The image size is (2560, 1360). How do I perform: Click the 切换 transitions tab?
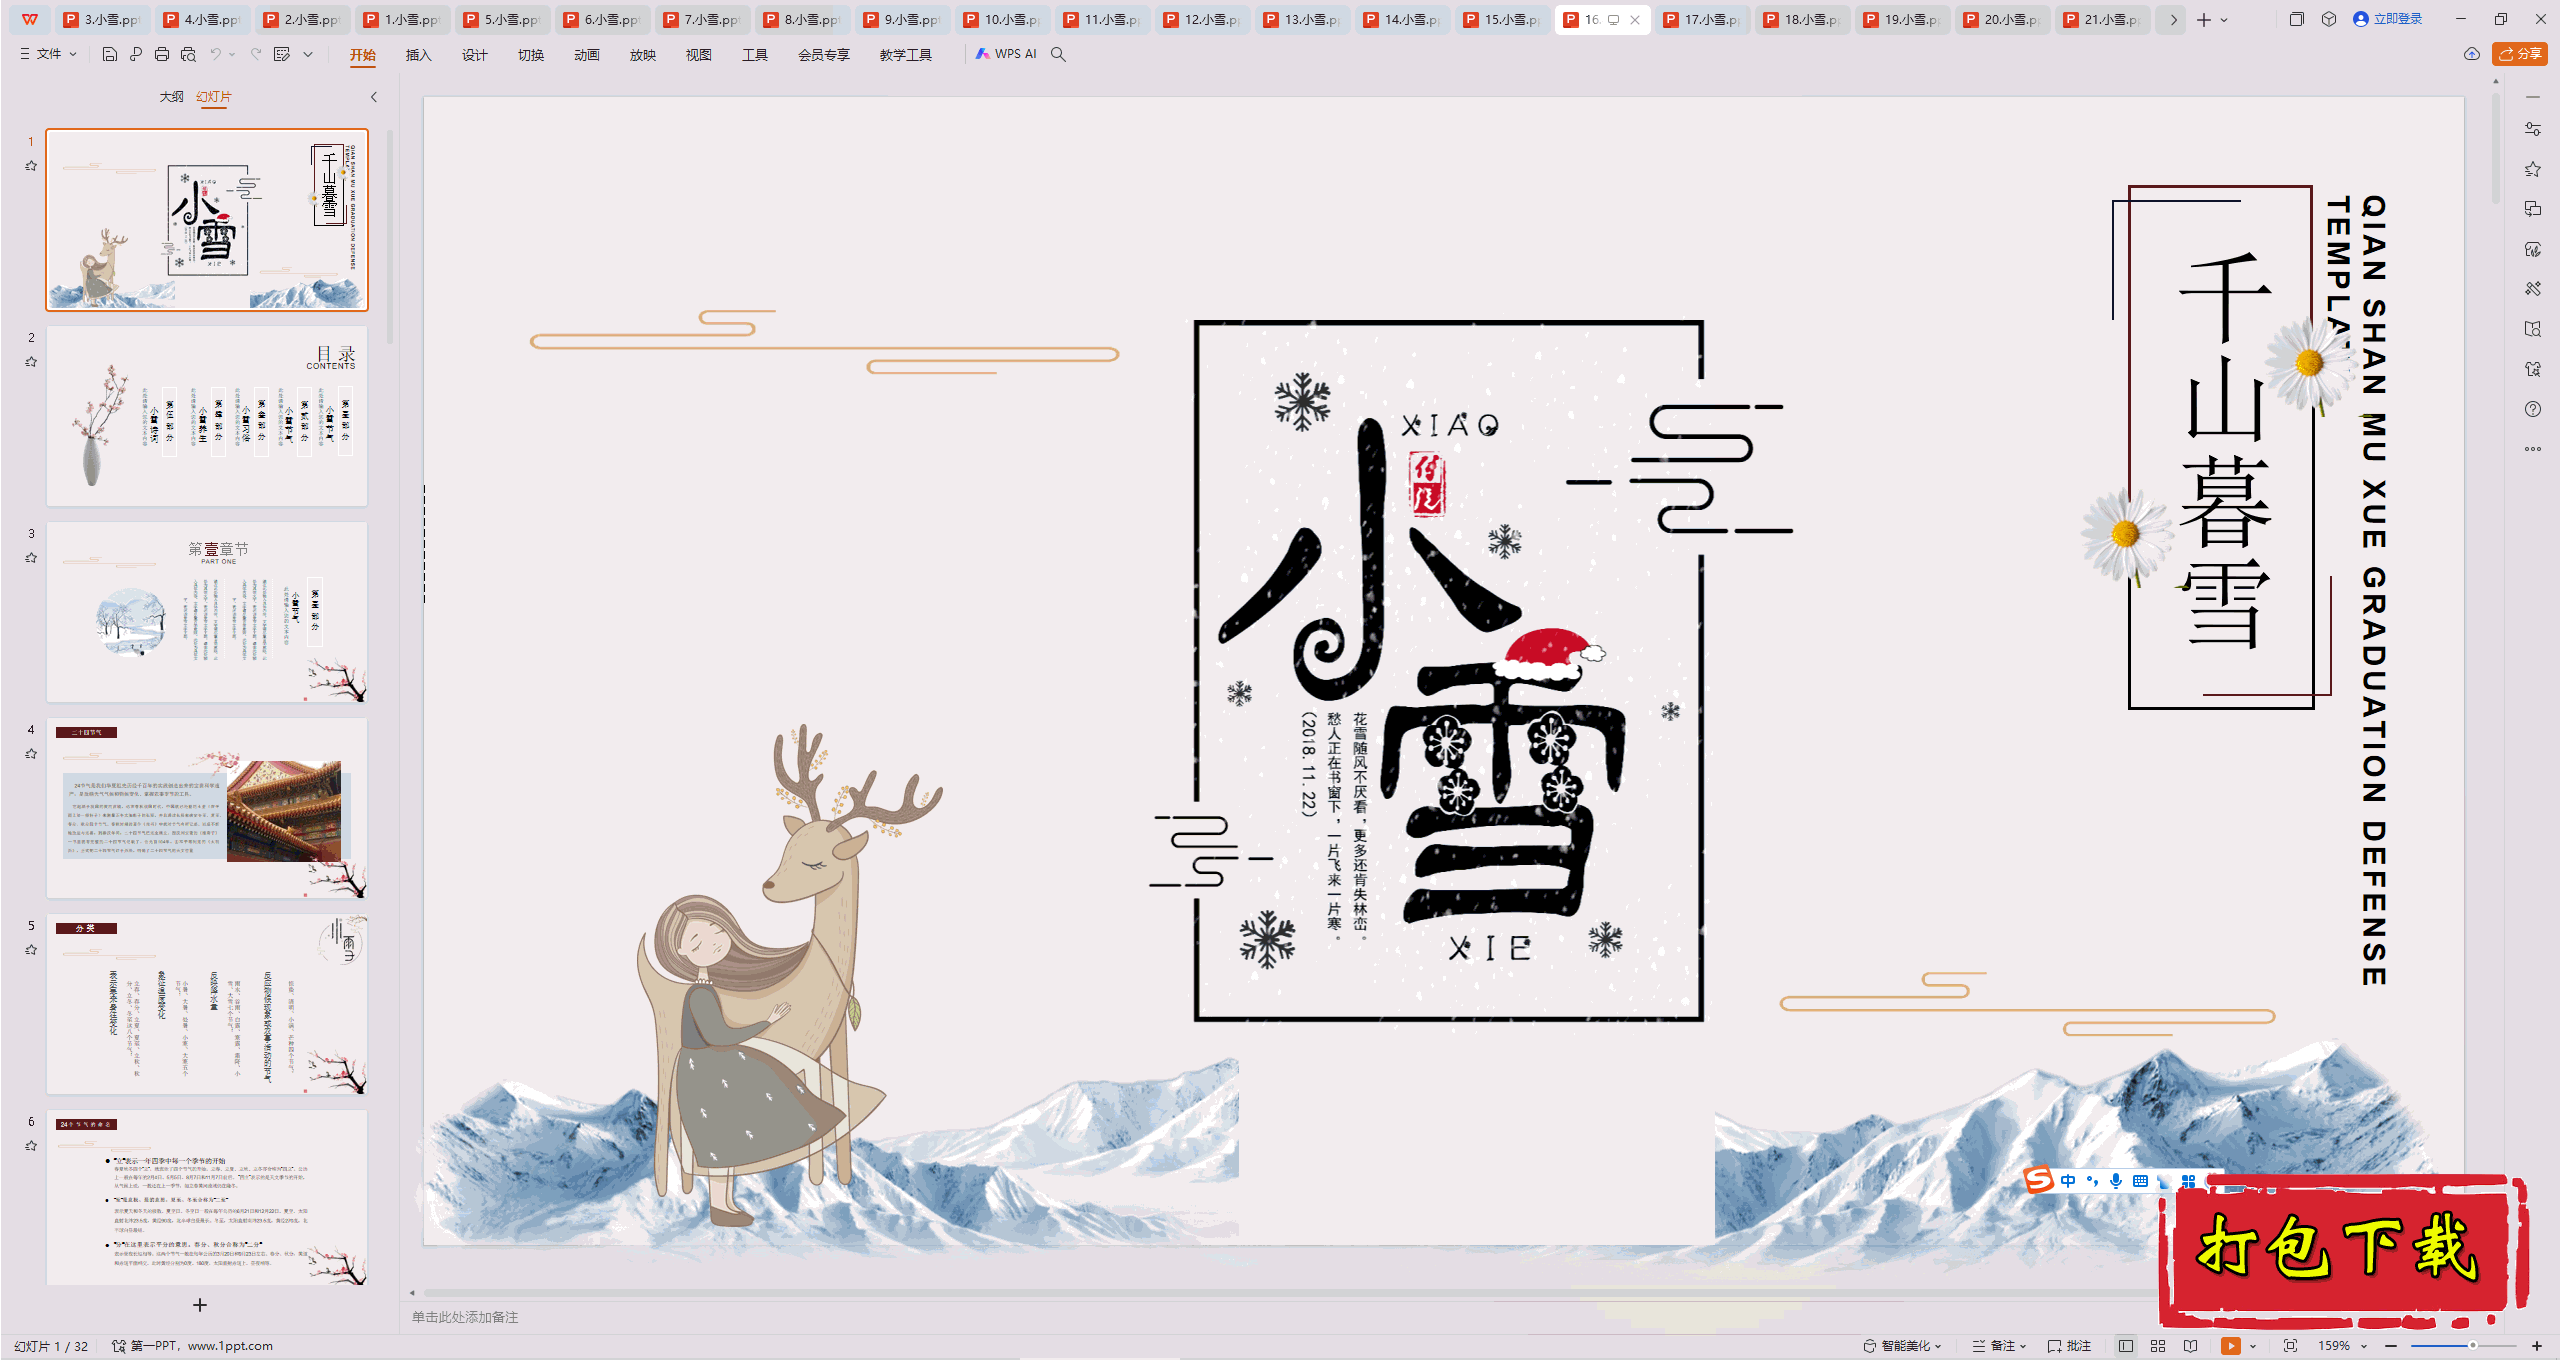click(530, 55)
